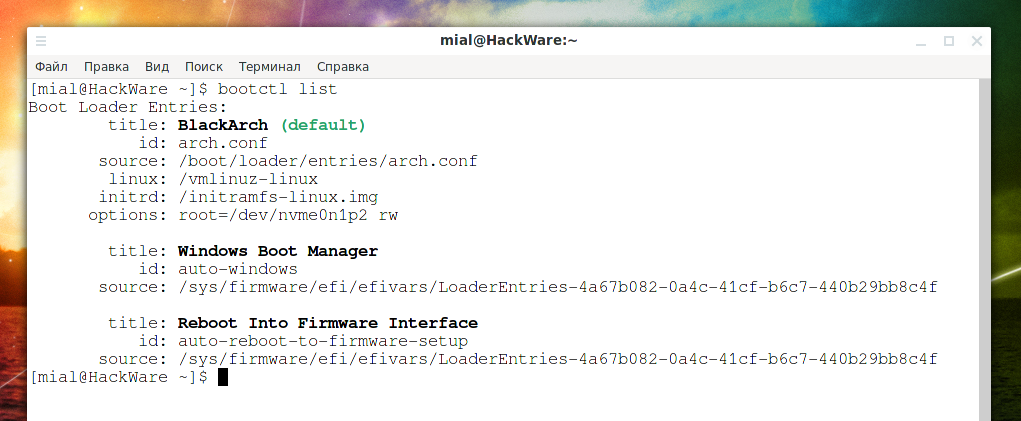Open the Справка menu
This screenshot has height=421, width=1021.
click(x=343, y=66)
